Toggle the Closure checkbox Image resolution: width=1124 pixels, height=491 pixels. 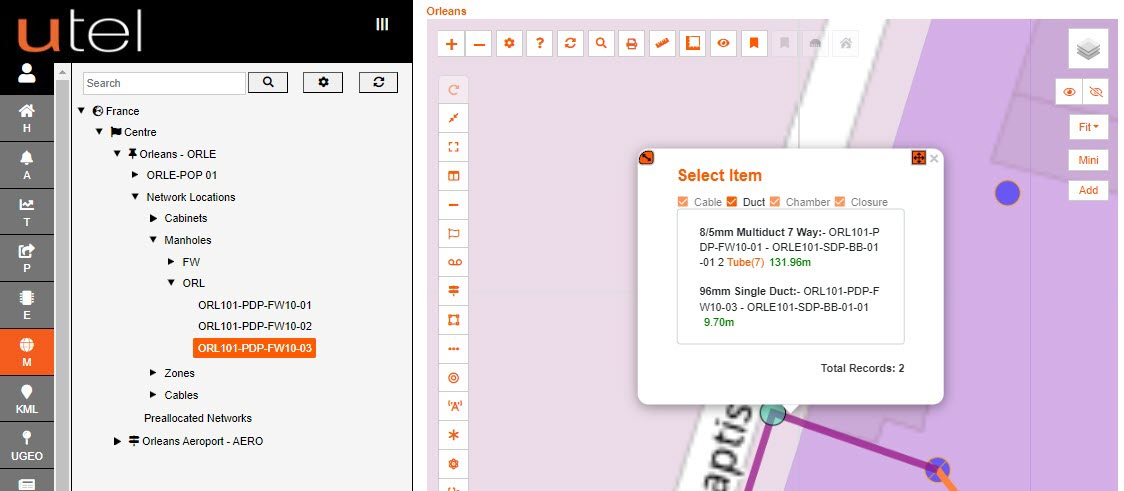pos(840,202)
